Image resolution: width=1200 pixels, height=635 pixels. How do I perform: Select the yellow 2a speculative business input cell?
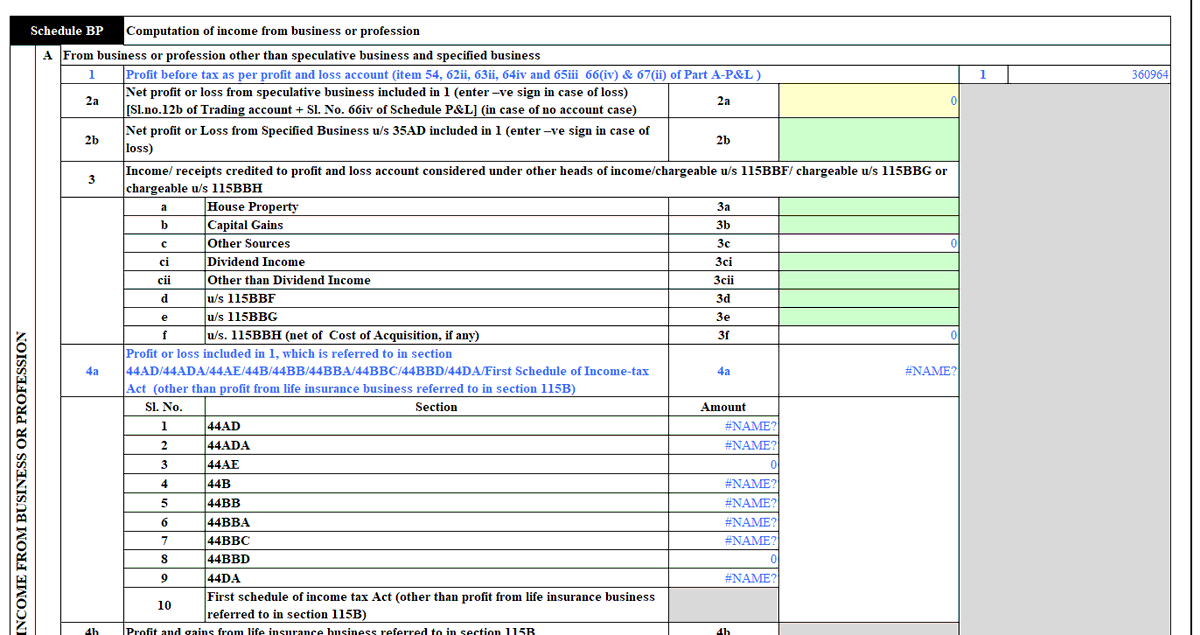869,101
